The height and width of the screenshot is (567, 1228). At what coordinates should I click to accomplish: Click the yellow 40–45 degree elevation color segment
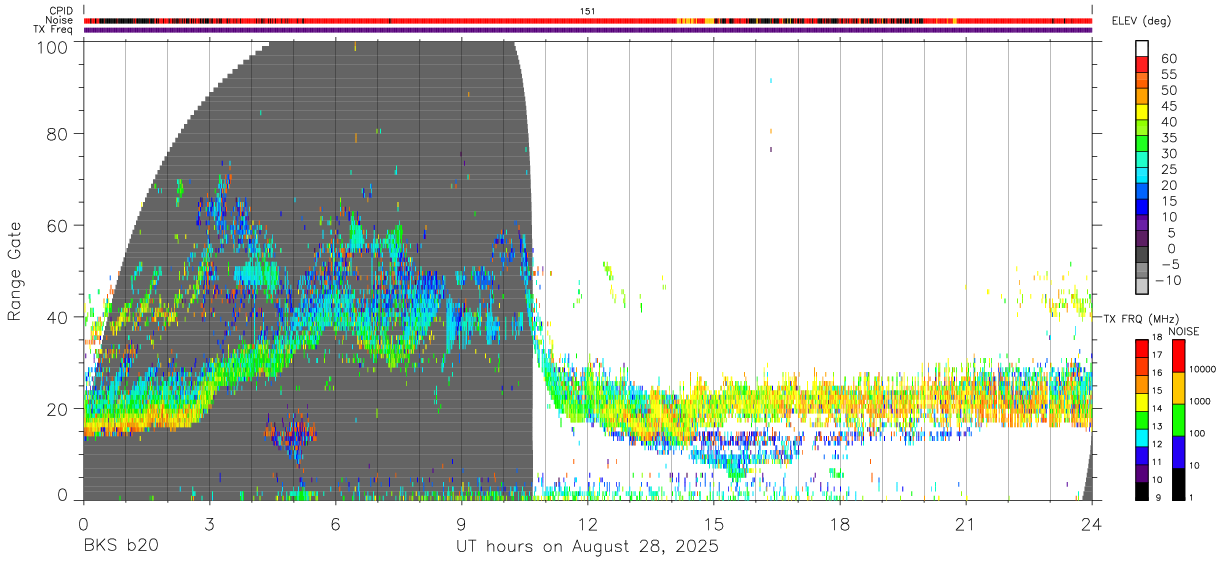coord(1142,111)
